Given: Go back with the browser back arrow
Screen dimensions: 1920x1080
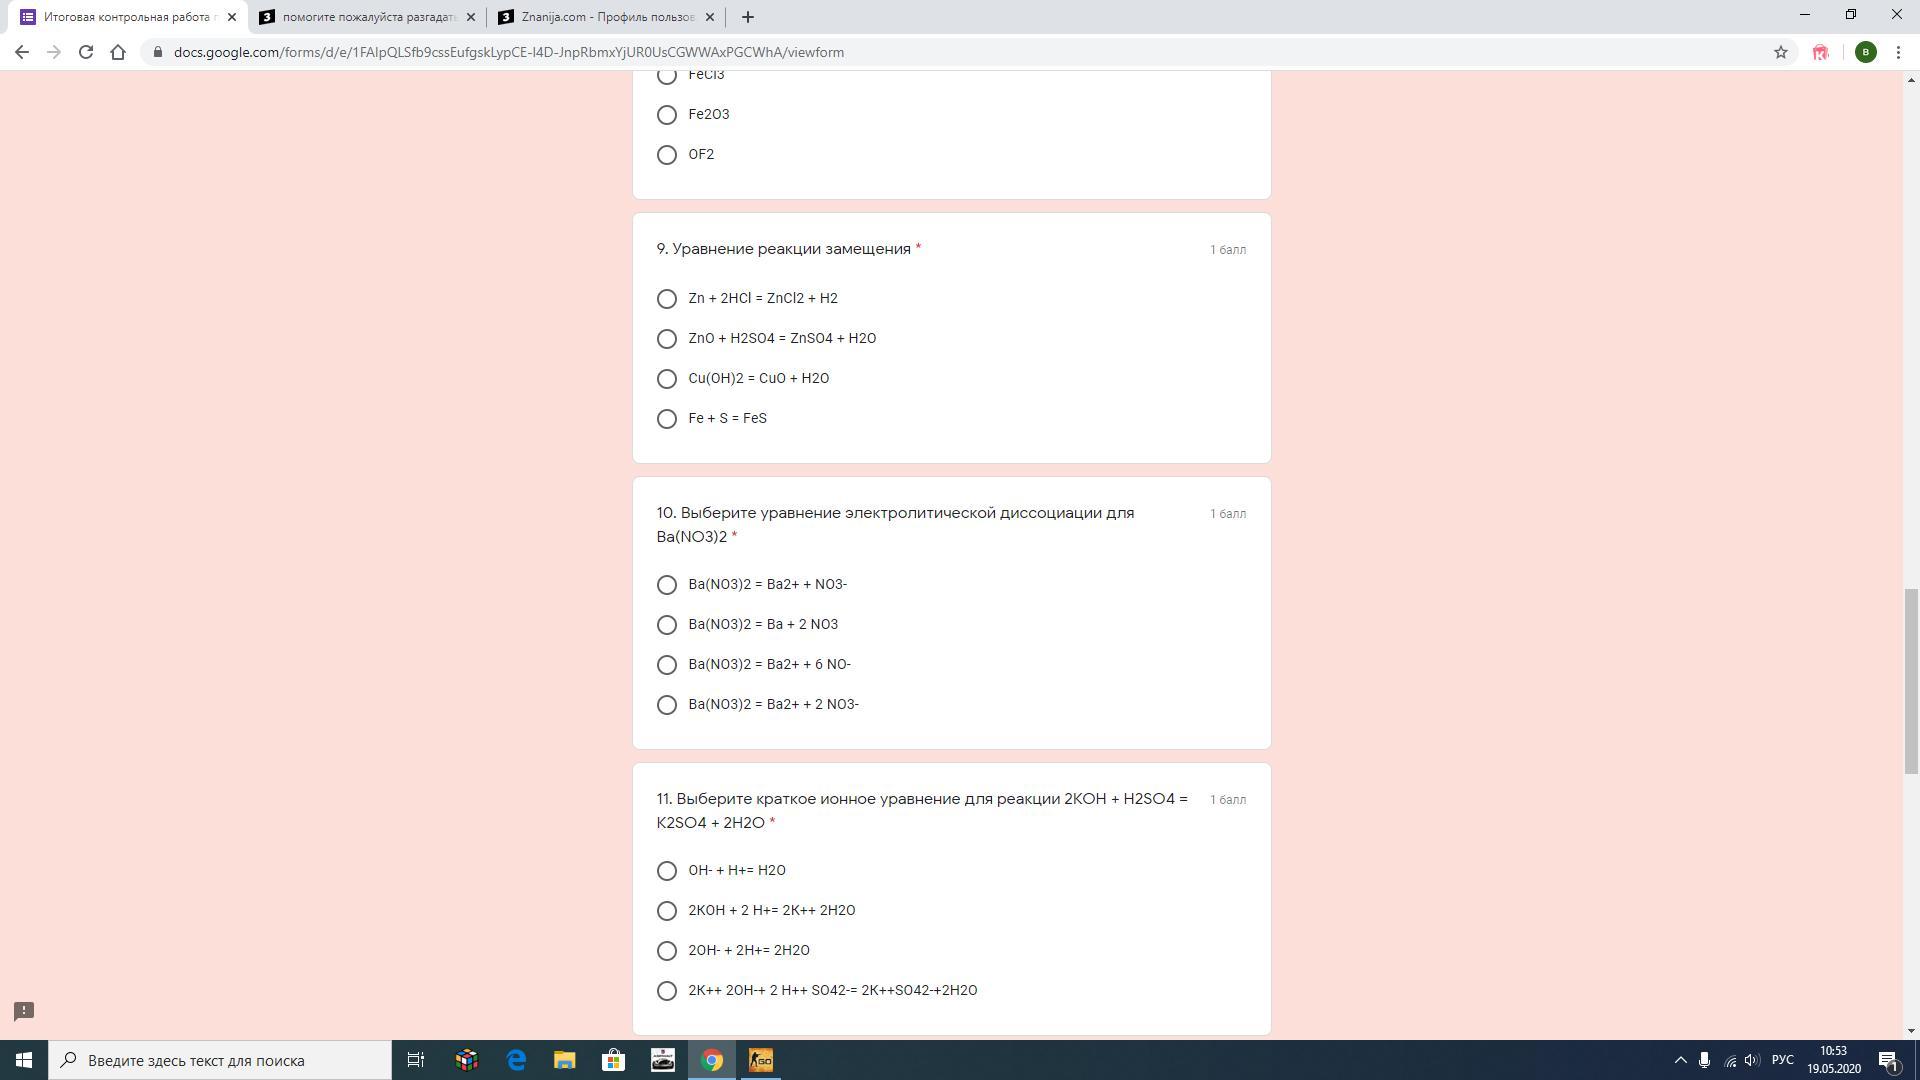Looking at the screenshot, I should pyautogui.click(x=22, y=52).
